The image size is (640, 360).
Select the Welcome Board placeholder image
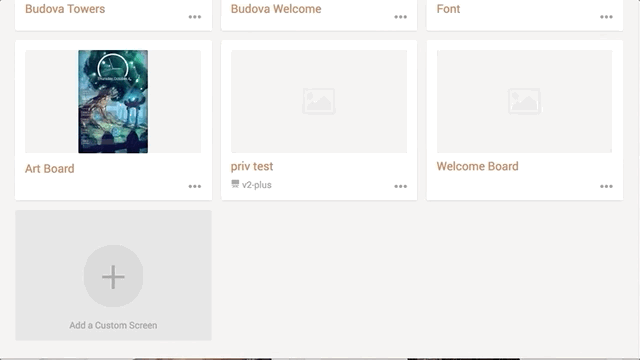524,102
